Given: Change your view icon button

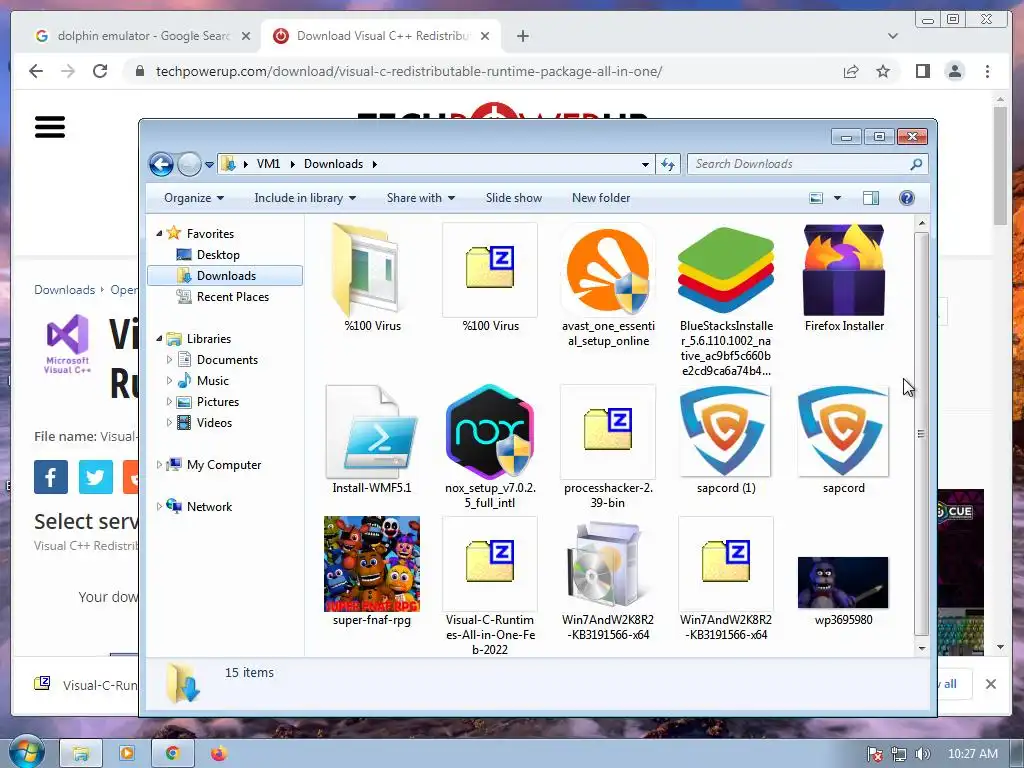Looking at the screenshot, I should pyautogui.click(x=816, y=198).
